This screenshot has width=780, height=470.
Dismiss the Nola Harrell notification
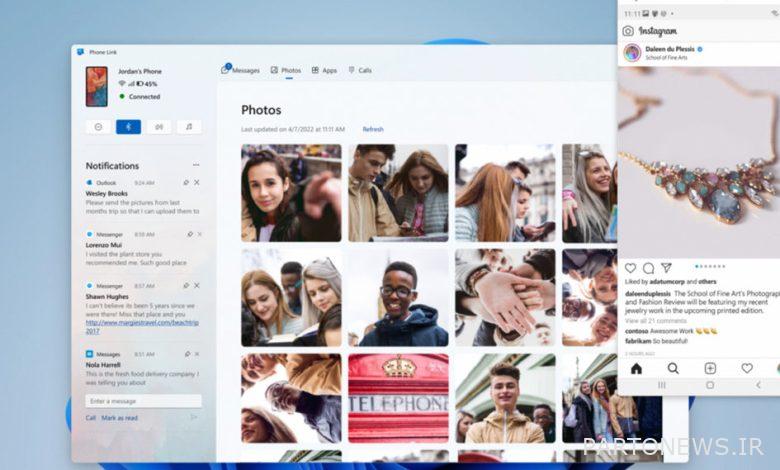point(197,354)
